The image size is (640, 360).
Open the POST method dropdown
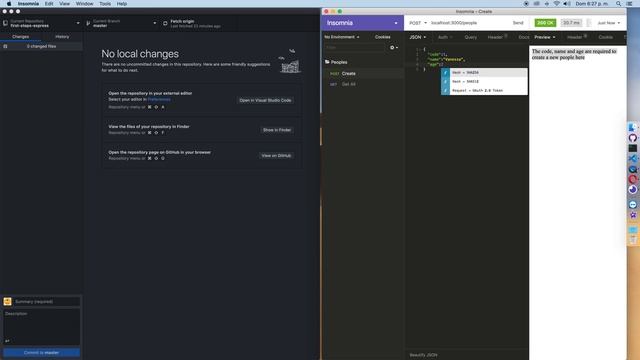pos(418,23)
